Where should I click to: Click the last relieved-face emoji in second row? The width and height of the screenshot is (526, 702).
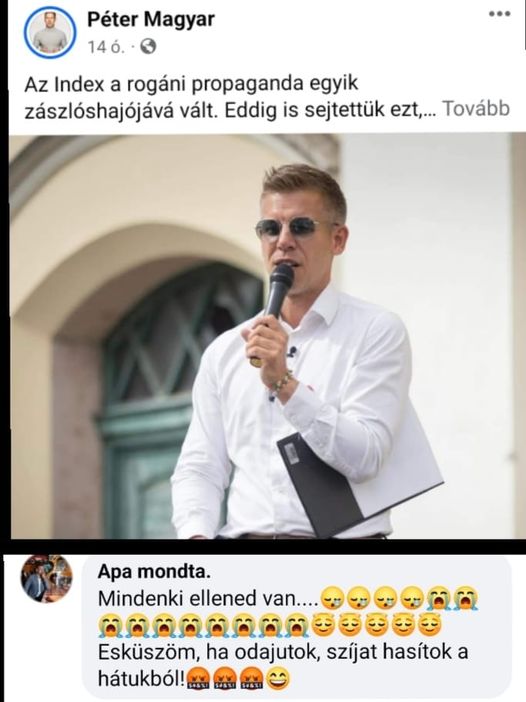[x=430, y=626]
